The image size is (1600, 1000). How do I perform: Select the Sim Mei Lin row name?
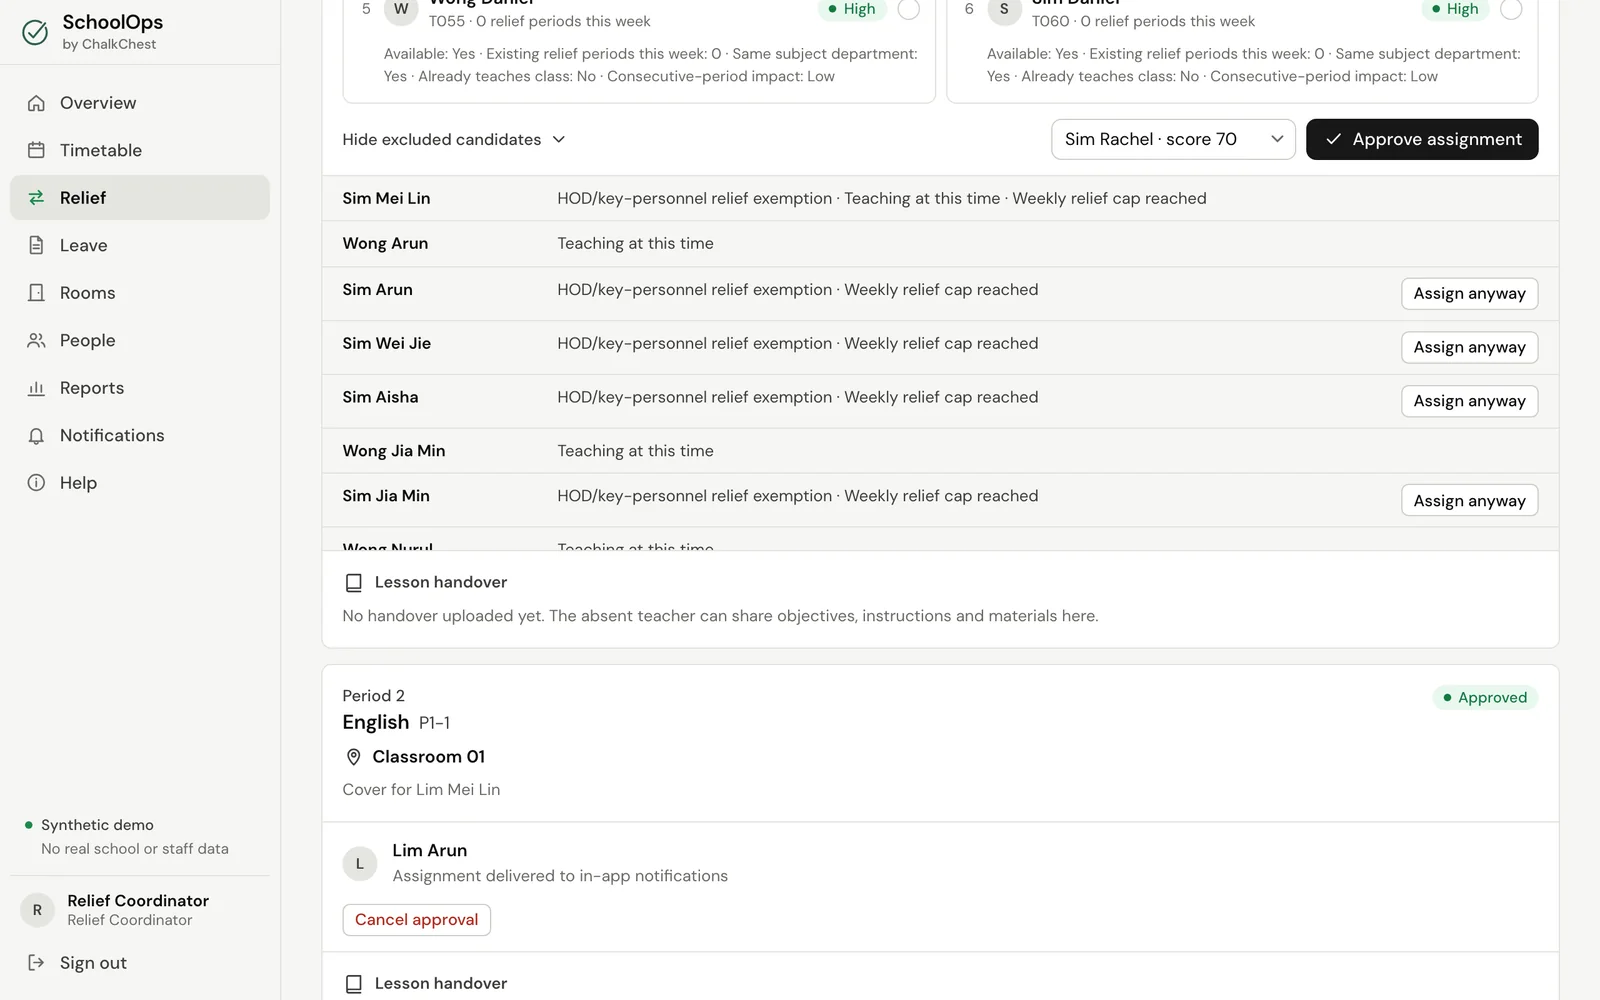[386, 198]
